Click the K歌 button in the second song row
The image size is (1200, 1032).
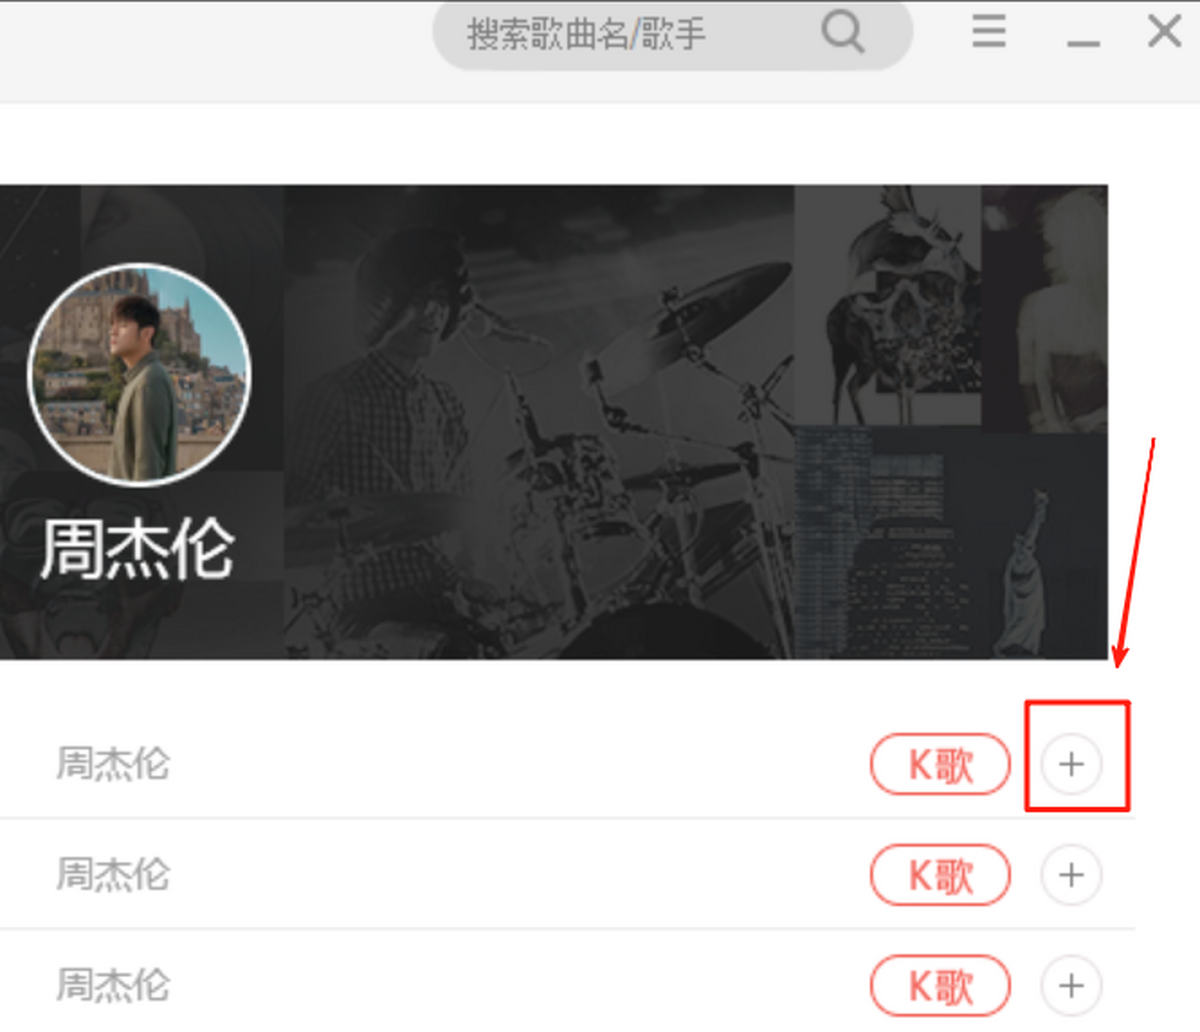click(x=940, y=876)
